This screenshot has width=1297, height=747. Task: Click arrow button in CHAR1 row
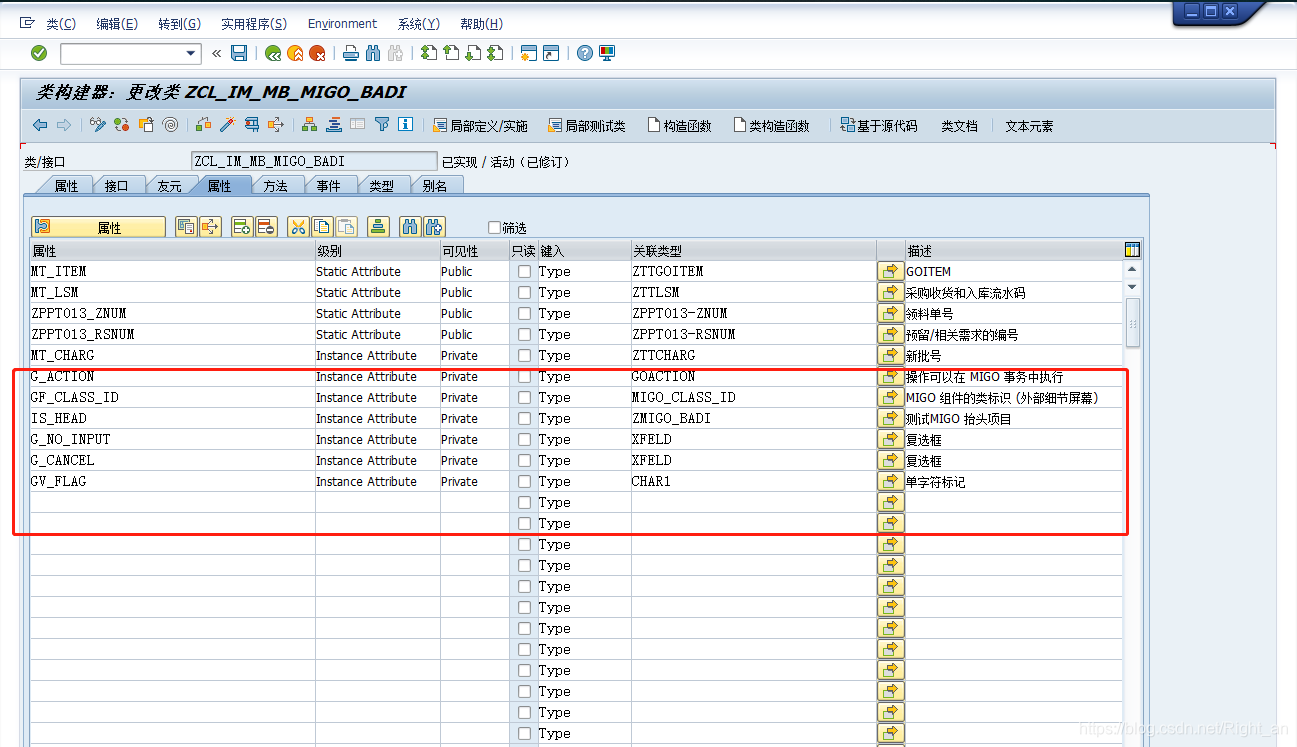coord(890,481)
